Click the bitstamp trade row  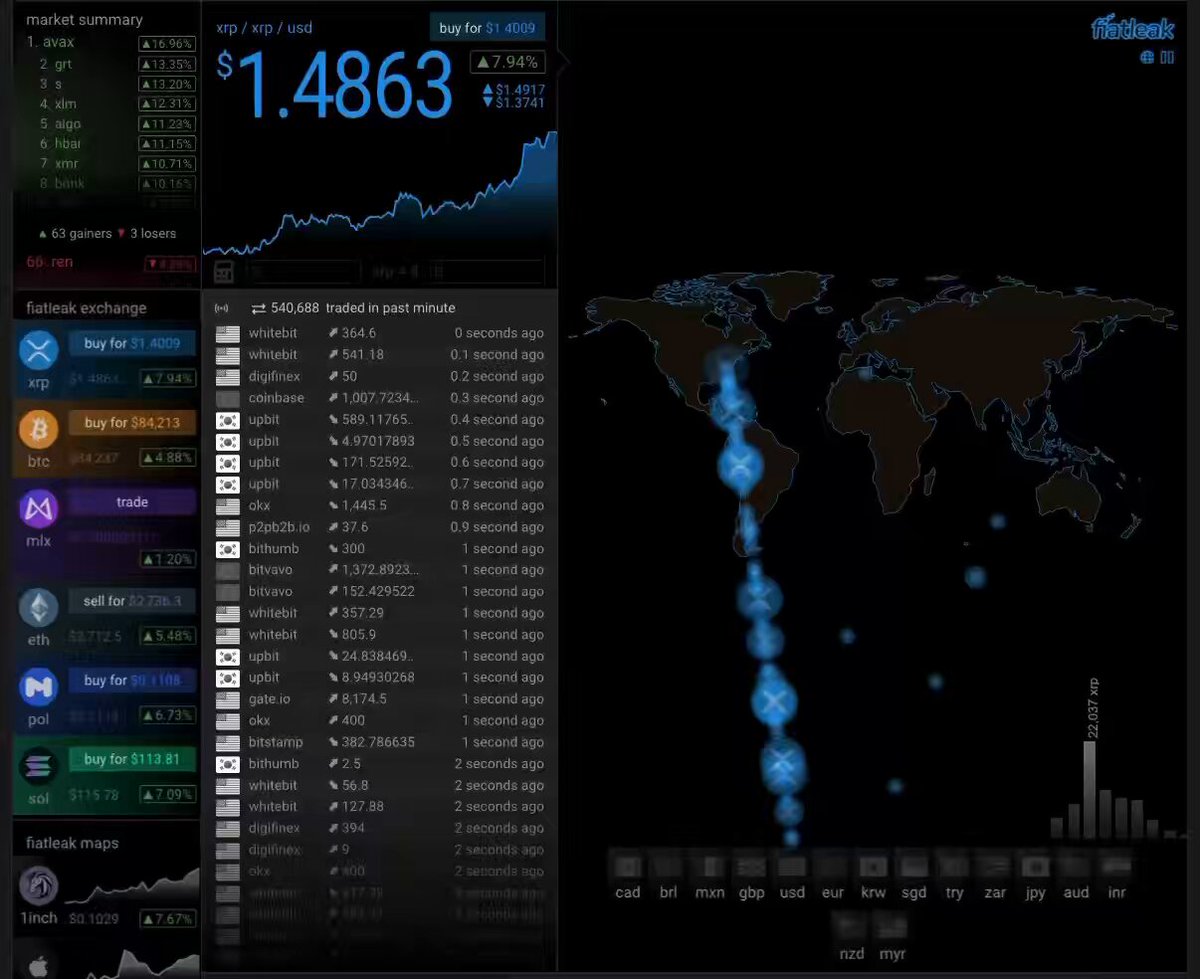[x=380, y=742]
